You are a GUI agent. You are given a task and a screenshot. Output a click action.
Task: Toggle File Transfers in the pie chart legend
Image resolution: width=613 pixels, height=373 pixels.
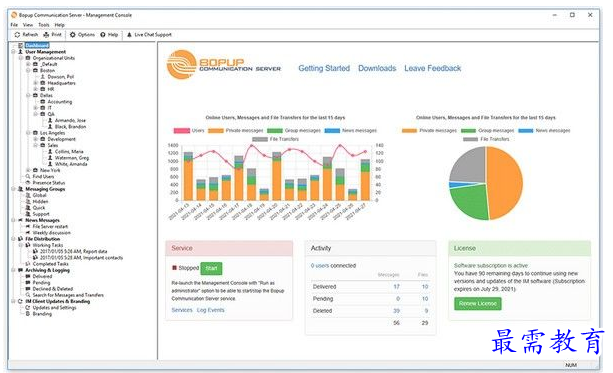[x=486, y=139]
